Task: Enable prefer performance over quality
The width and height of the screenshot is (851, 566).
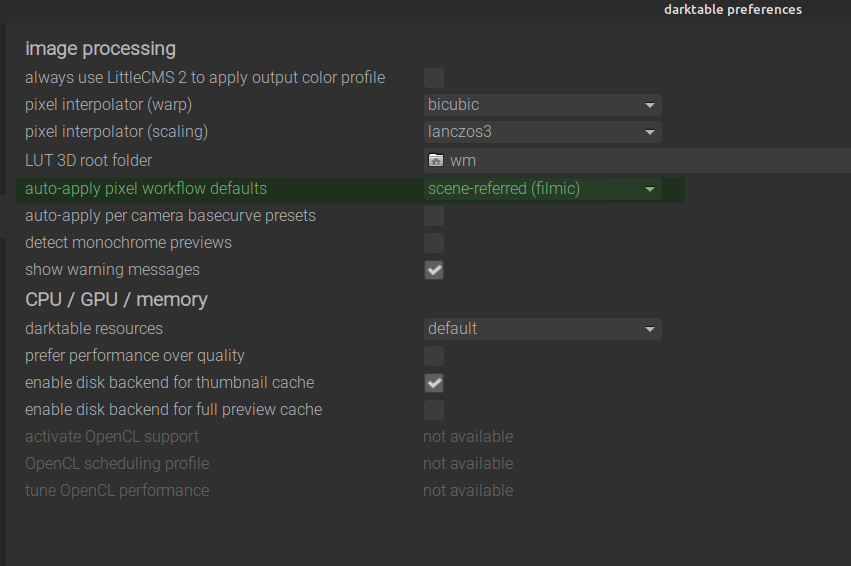Action: [434, 356]
